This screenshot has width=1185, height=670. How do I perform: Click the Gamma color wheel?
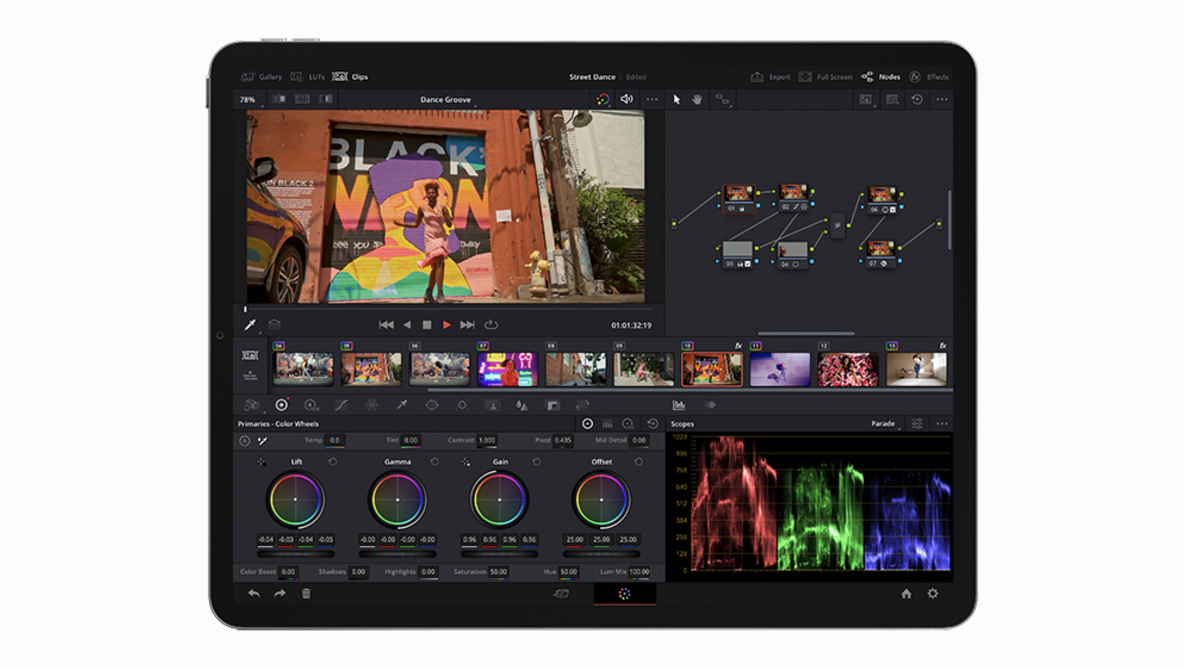[398, 499]
